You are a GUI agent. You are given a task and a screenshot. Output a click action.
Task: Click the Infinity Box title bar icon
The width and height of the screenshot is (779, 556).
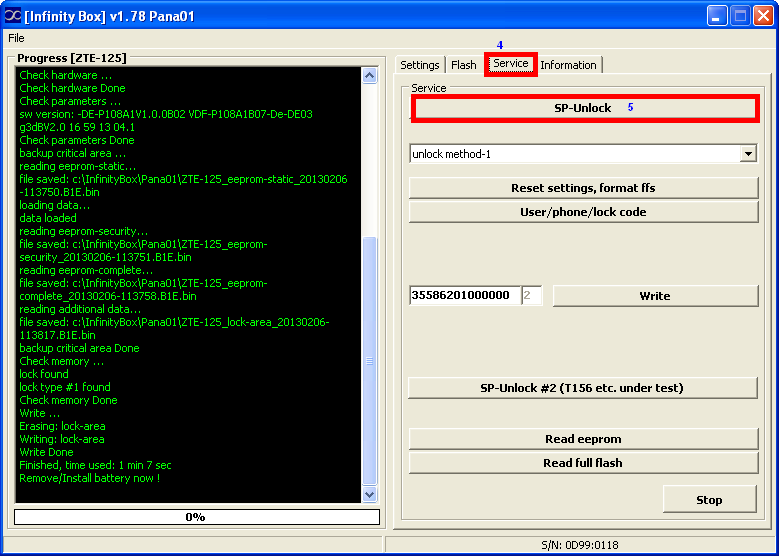[x=12, y=16]
